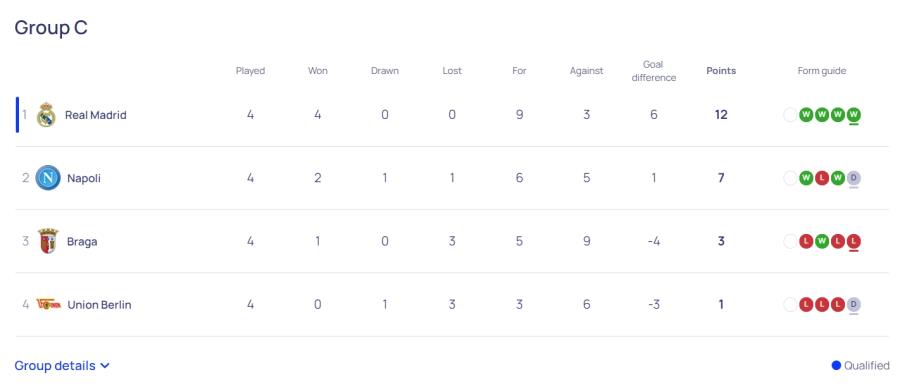Expand the Group details section
This screenshot has height=389, width=900.
pyautogui.click(x=62, y=365)
